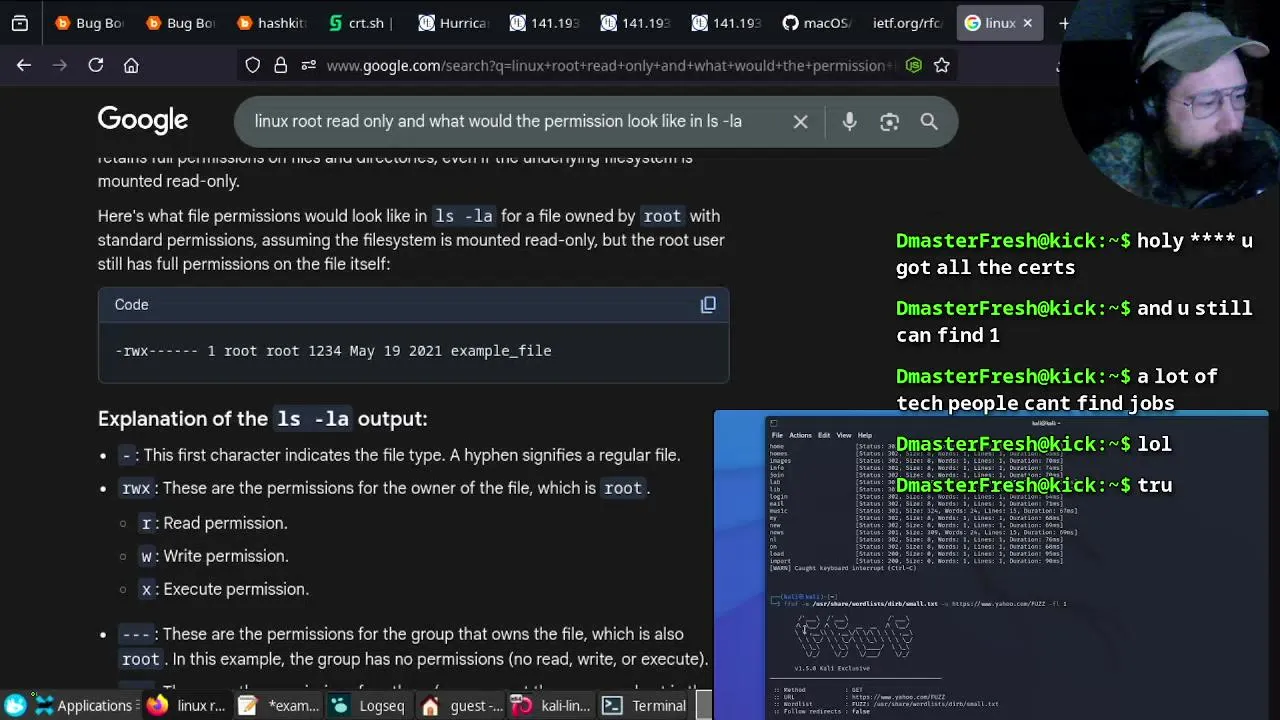Switch to the 'kali-lin...' taskbar window

click(x=552, y=705)
